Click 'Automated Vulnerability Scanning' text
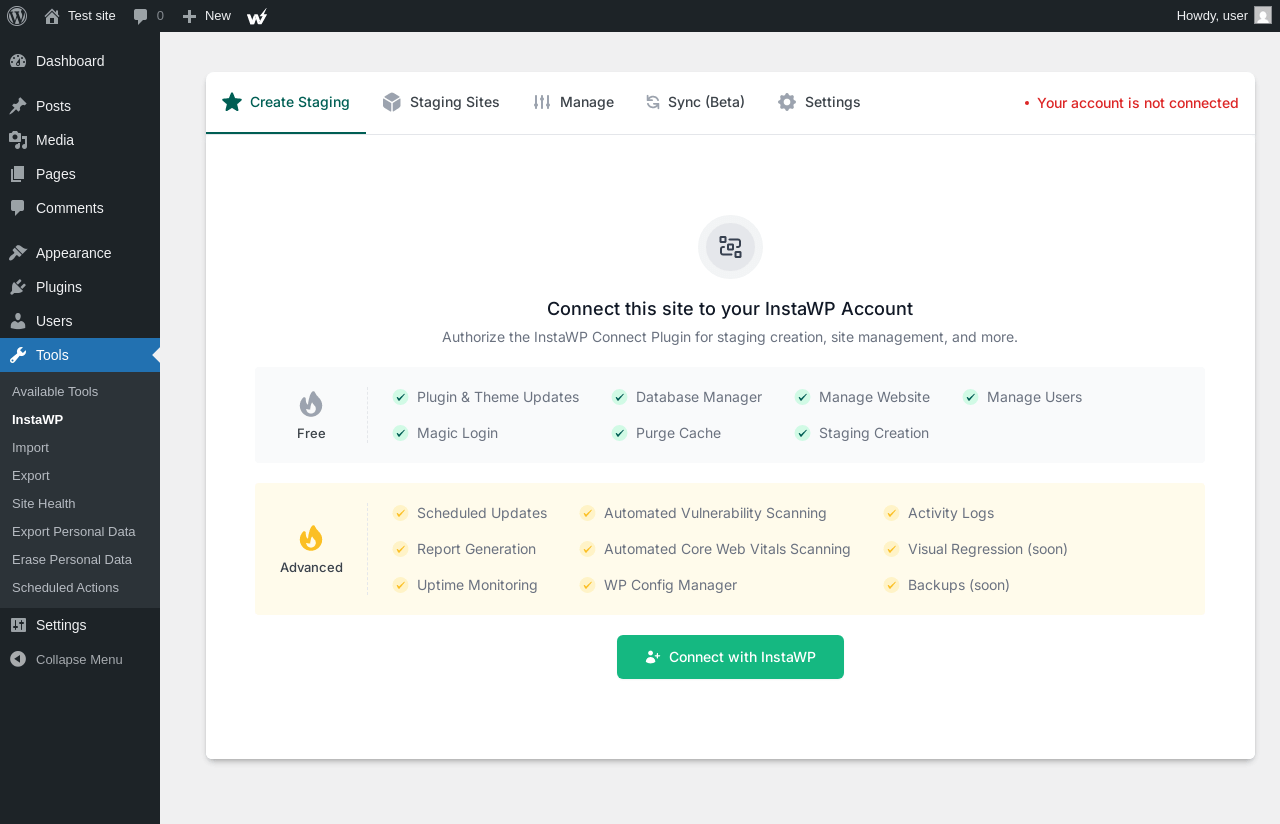The width and height of the screenshot is (1280, 824). tap(715, 513)
